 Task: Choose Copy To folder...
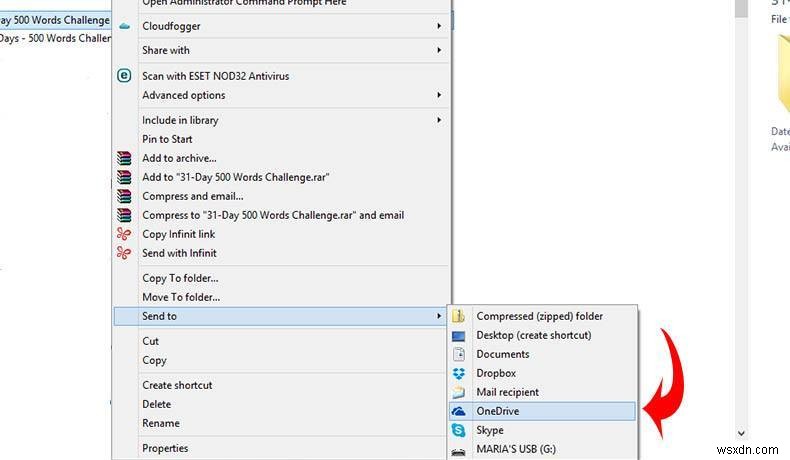tap(281, 278)
